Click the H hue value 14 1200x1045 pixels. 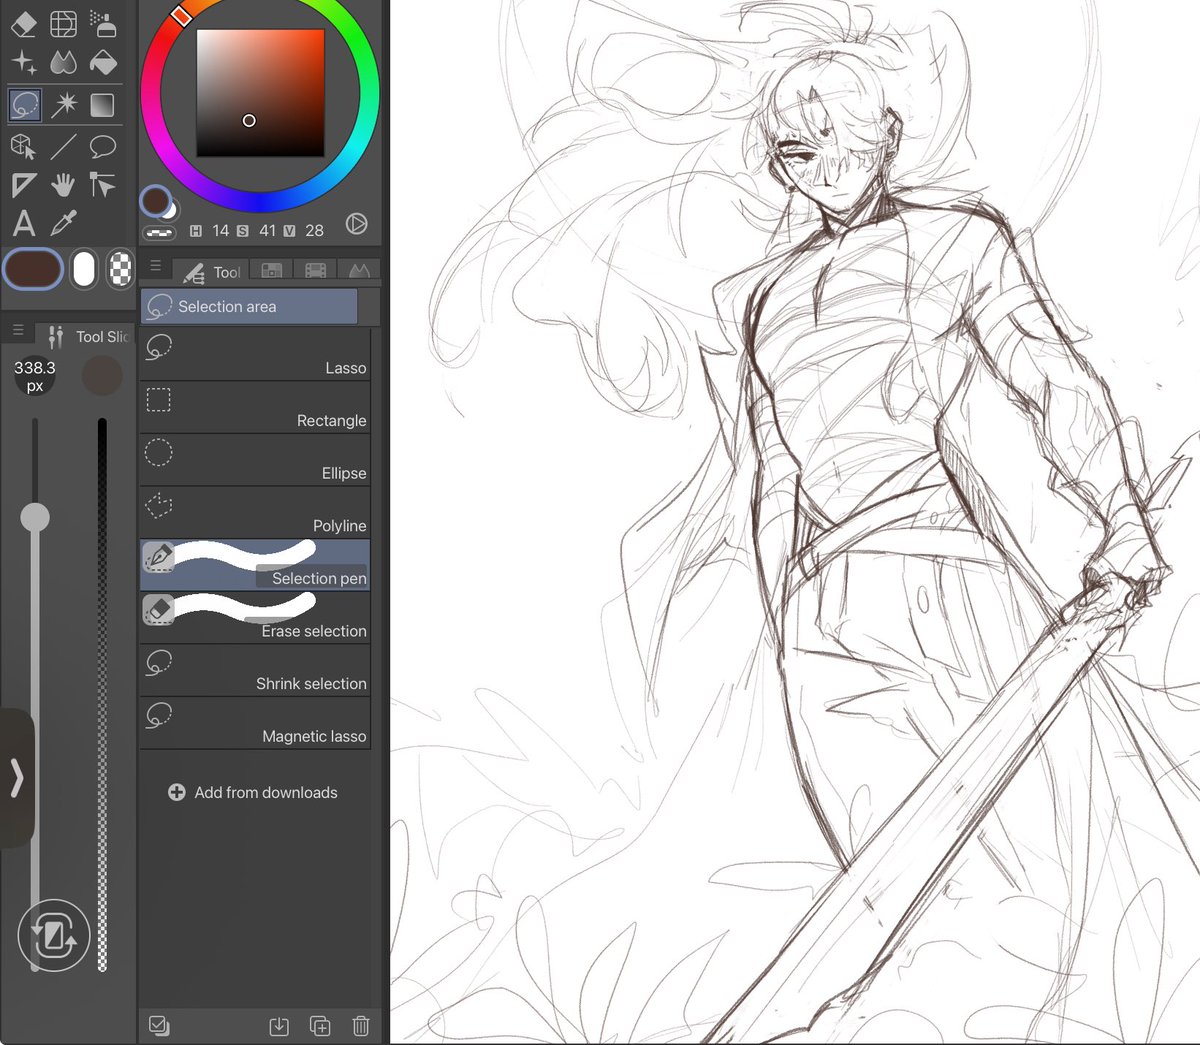[x=221, y=230]
